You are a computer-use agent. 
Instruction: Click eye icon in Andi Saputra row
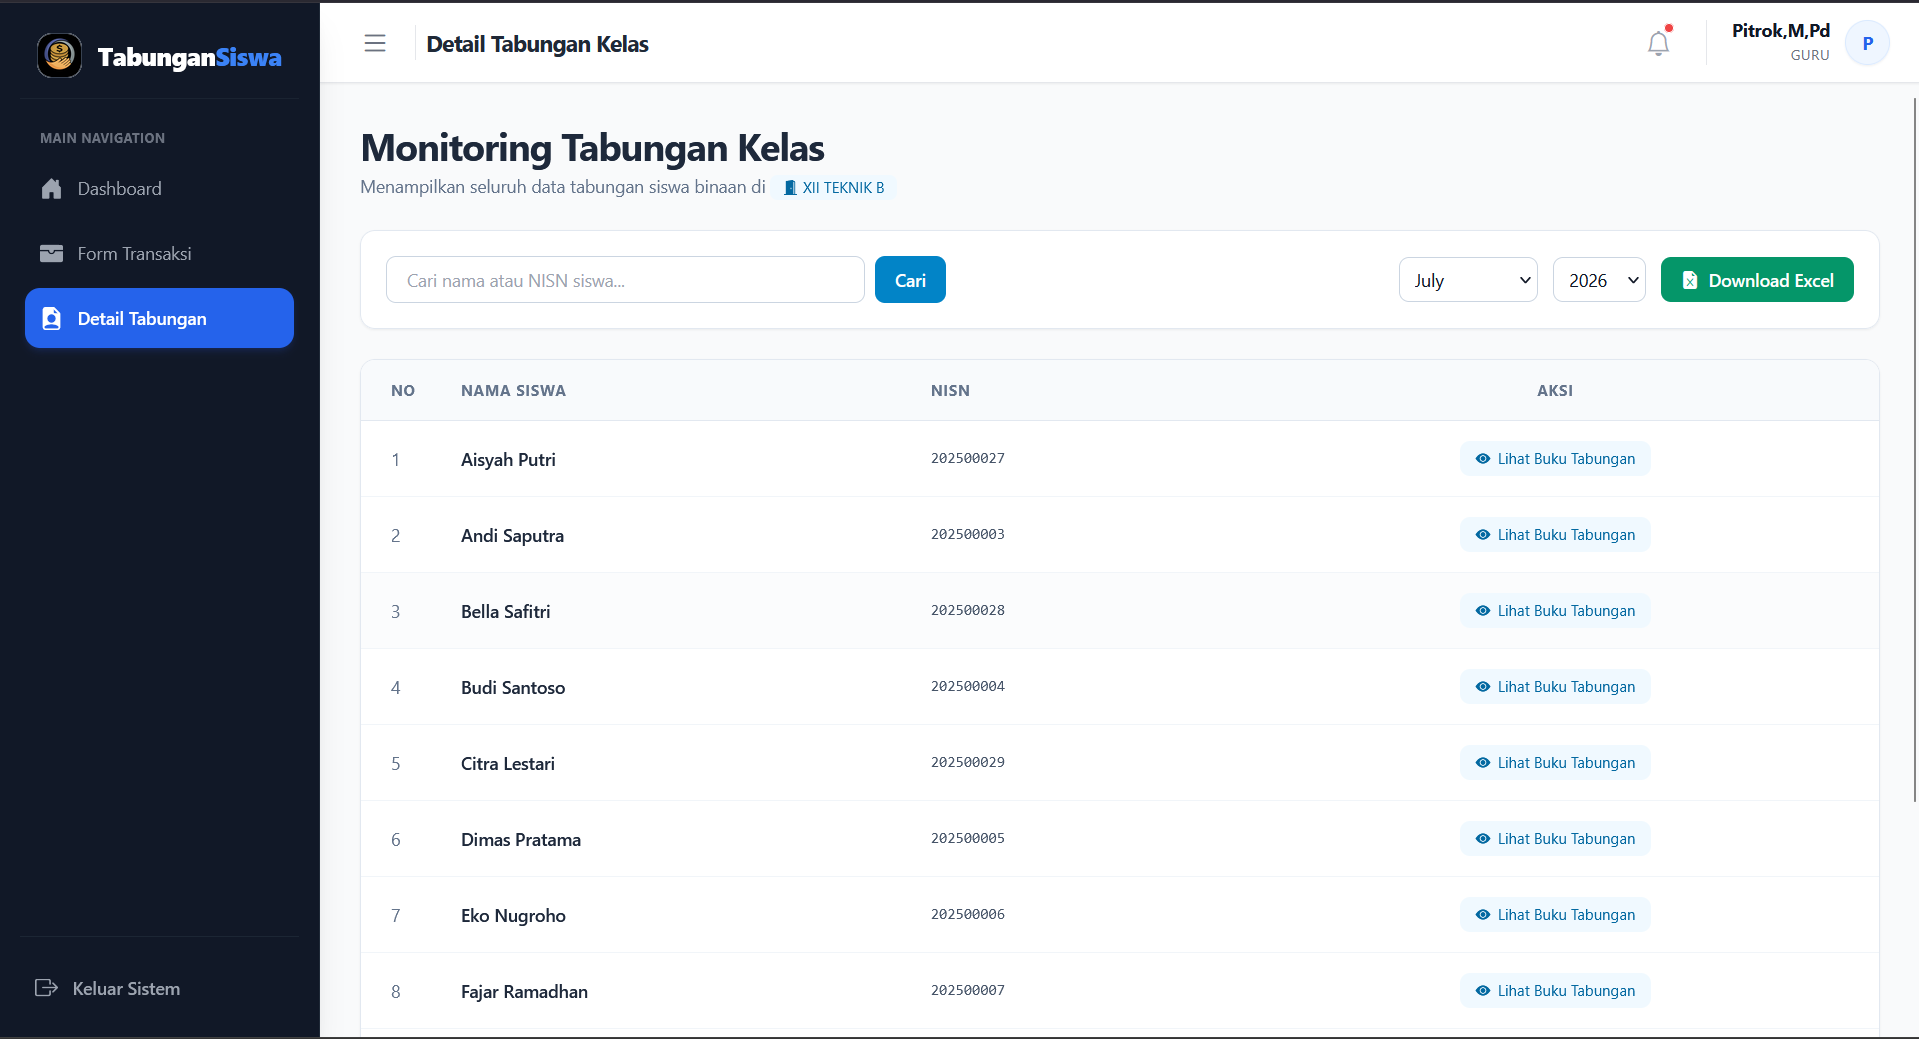tap(1483, 534)
